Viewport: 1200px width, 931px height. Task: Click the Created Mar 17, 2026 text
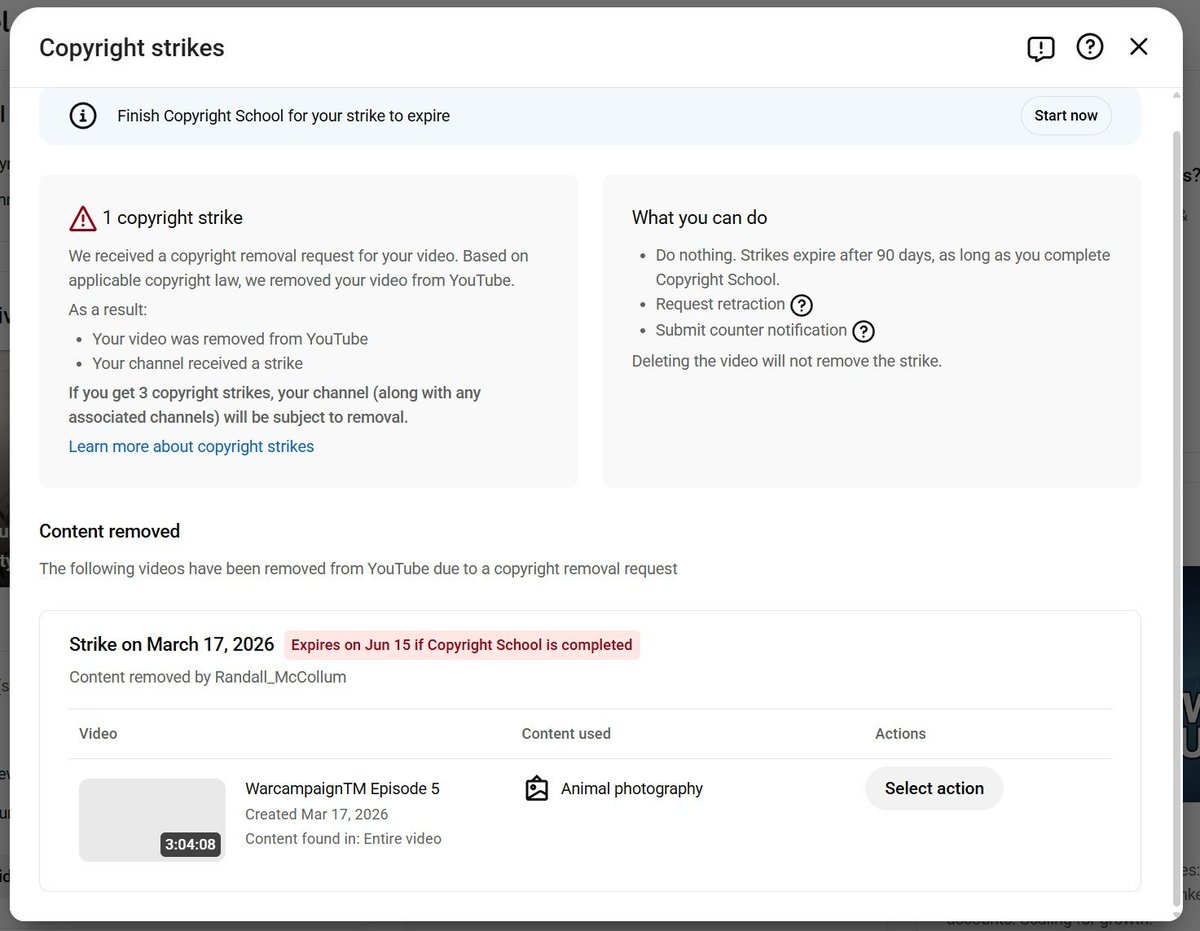(316, 814)
